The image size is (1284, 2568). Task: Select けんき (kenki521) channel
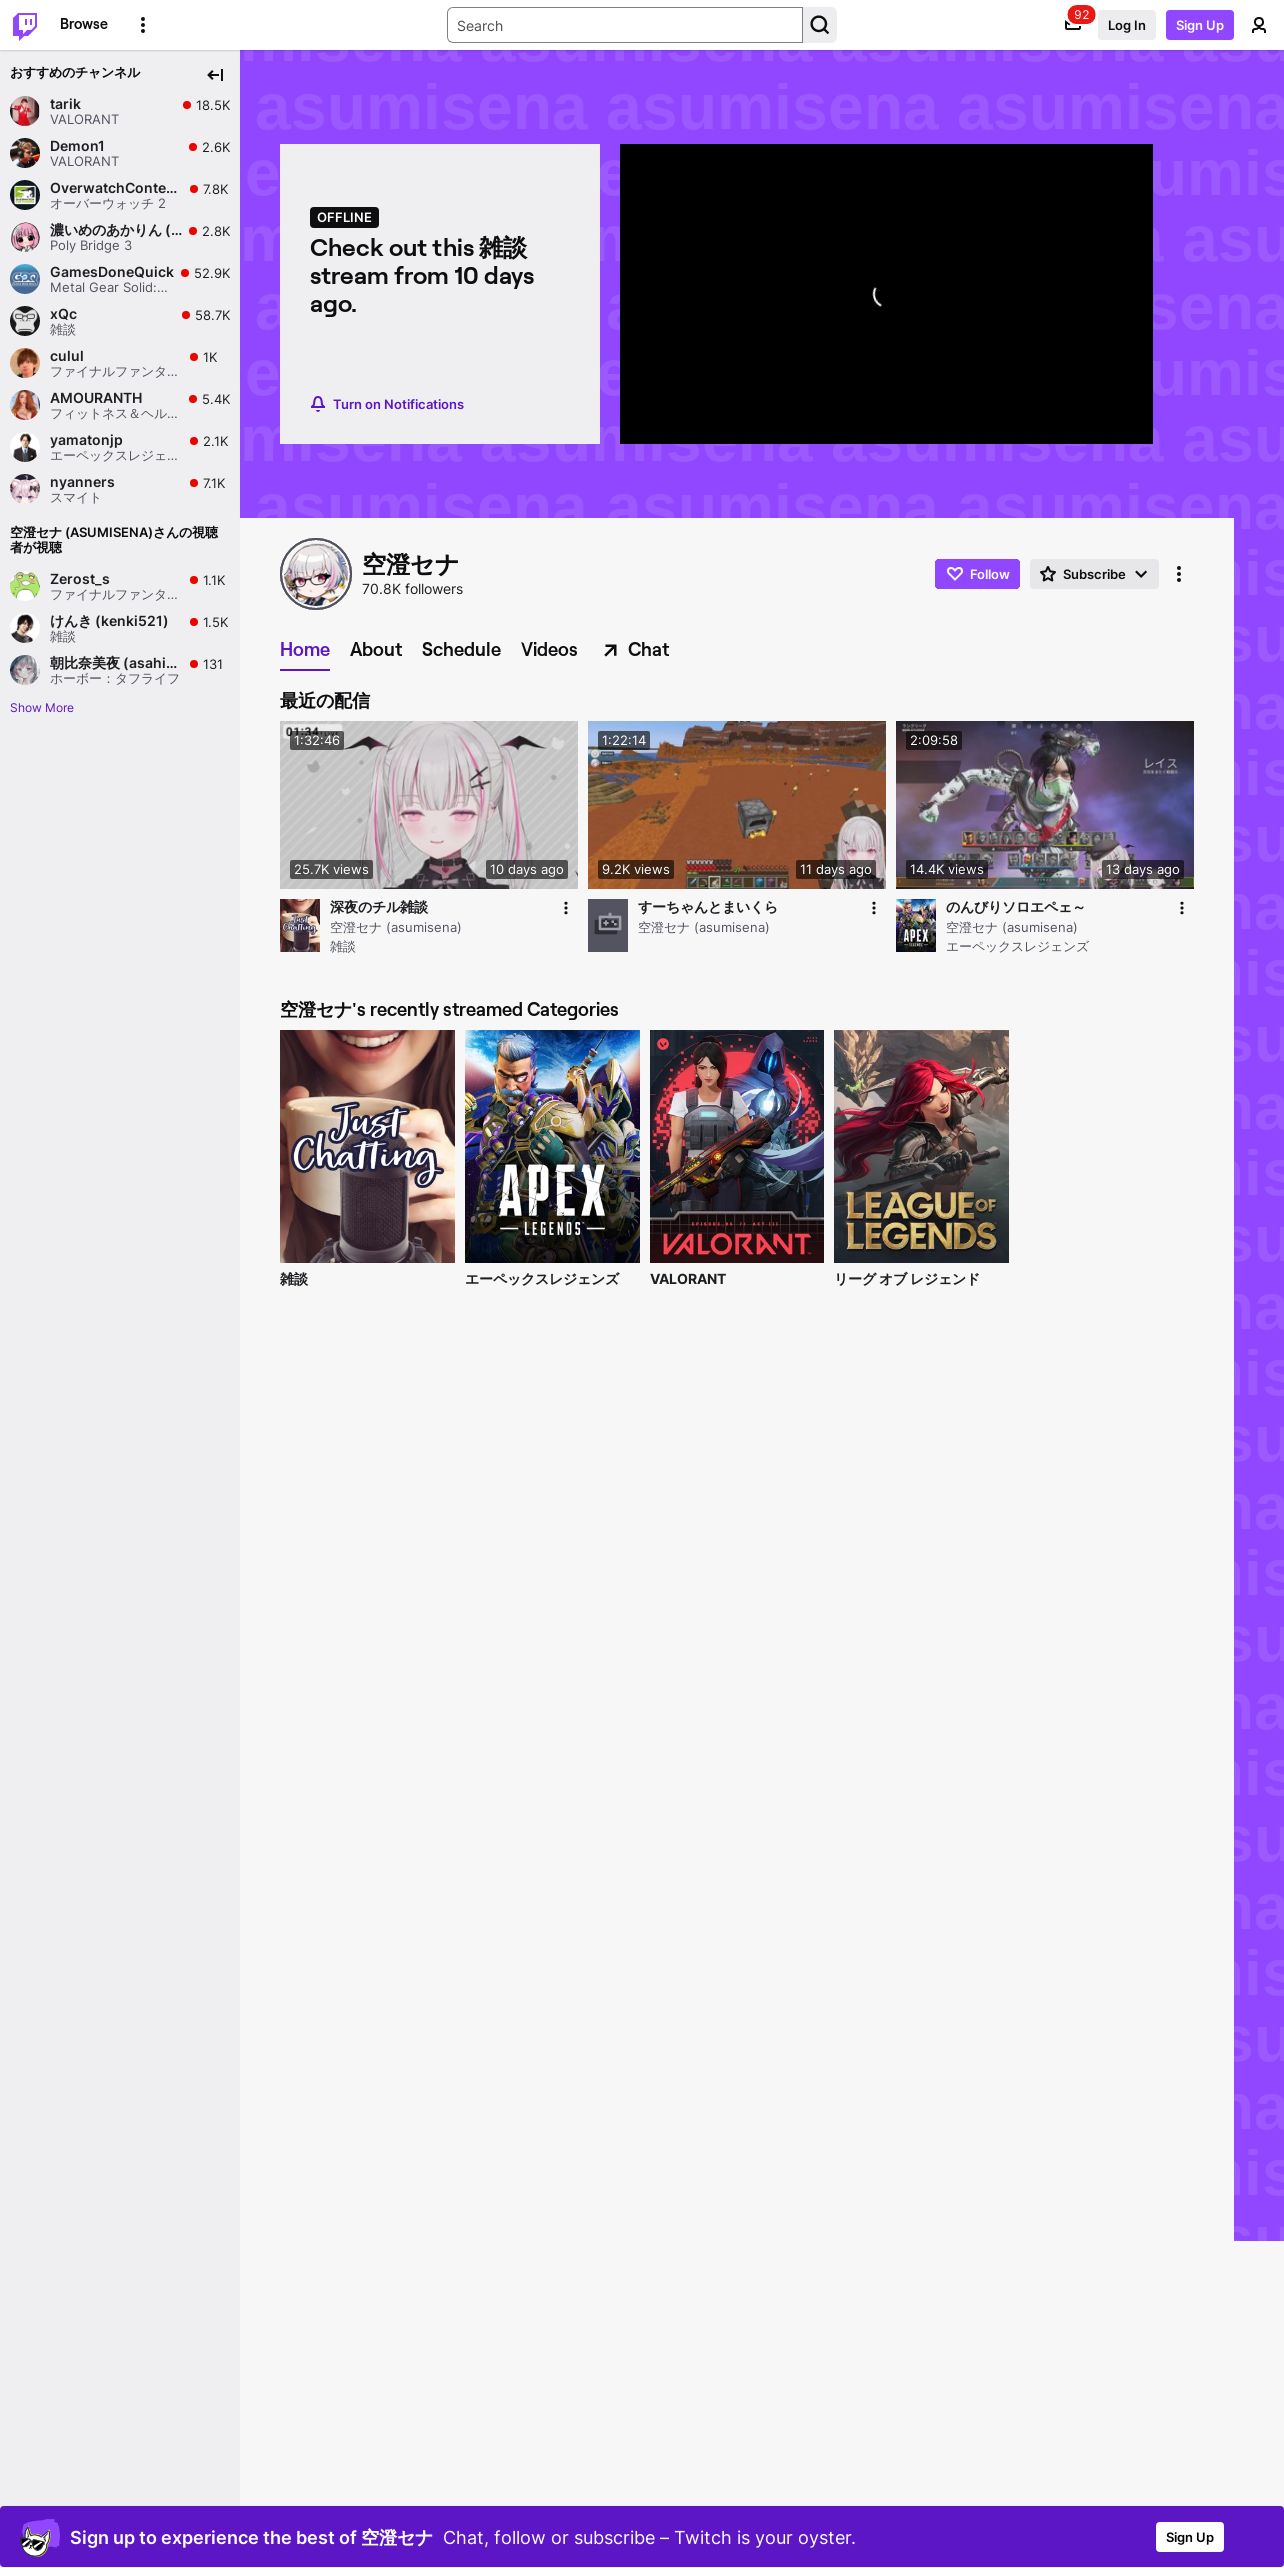120,628
